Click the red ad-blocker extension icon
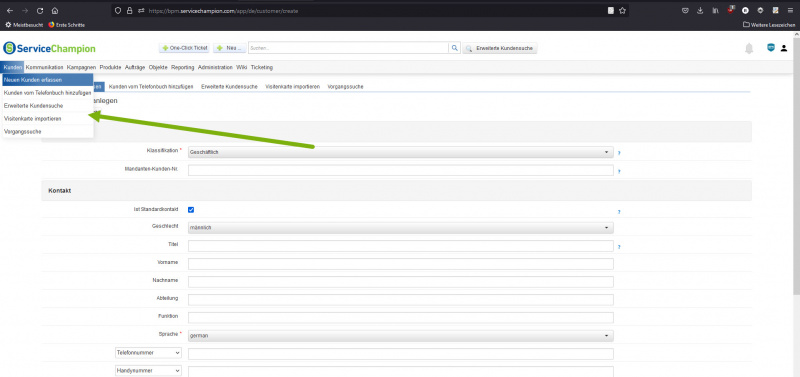The image size is (800, 377). [x=731, y=10]
